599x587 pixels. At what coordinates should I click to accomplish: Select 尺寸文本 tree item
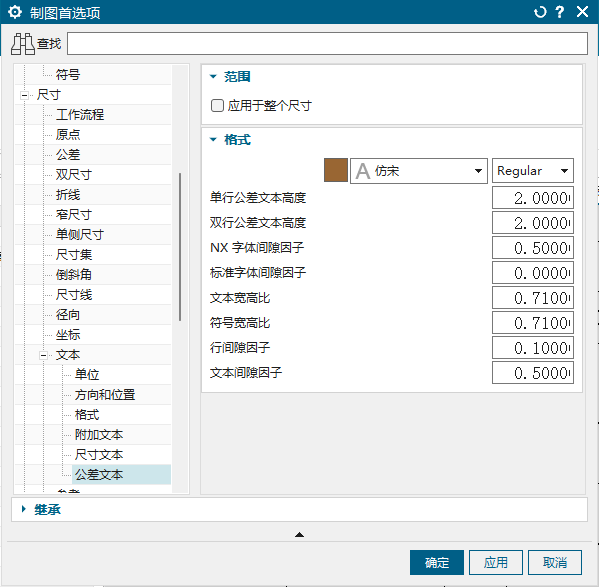99,454
